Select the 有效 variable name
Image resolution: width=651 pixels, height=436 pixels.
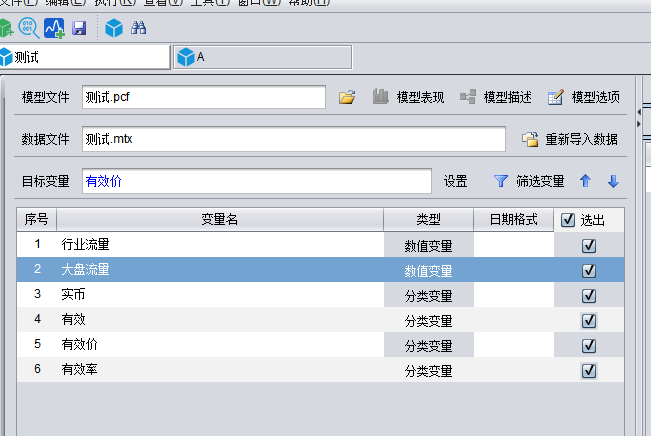[73, 319]
